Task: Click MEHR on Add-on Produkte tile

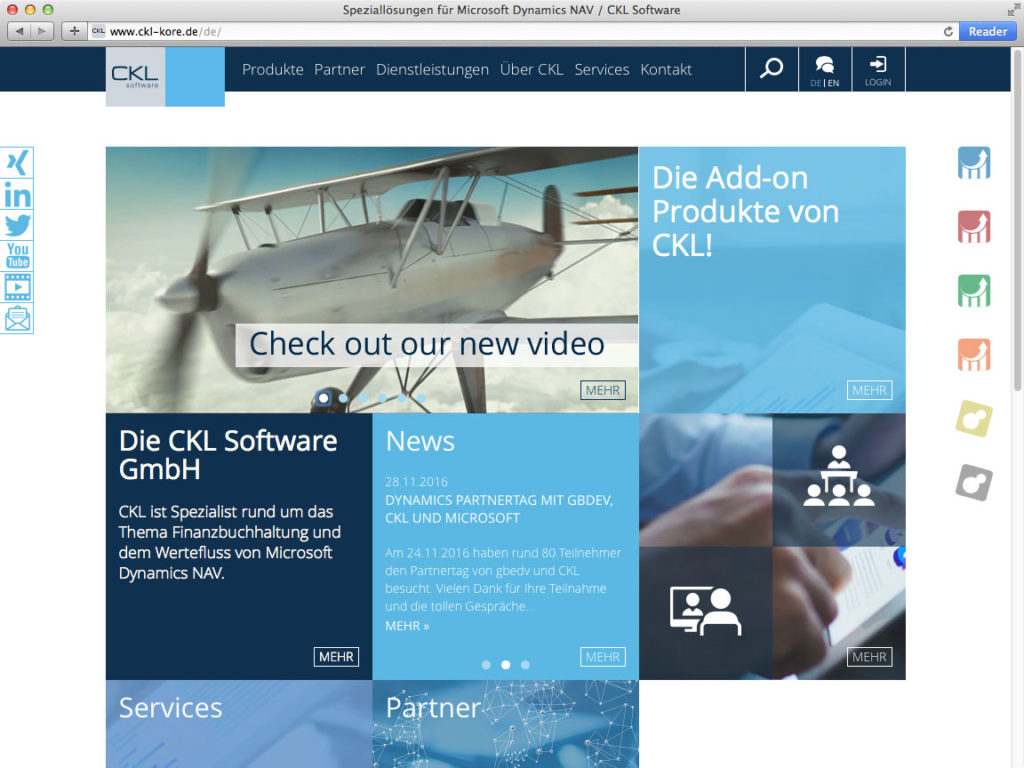Action: click(x=869, y=390)
